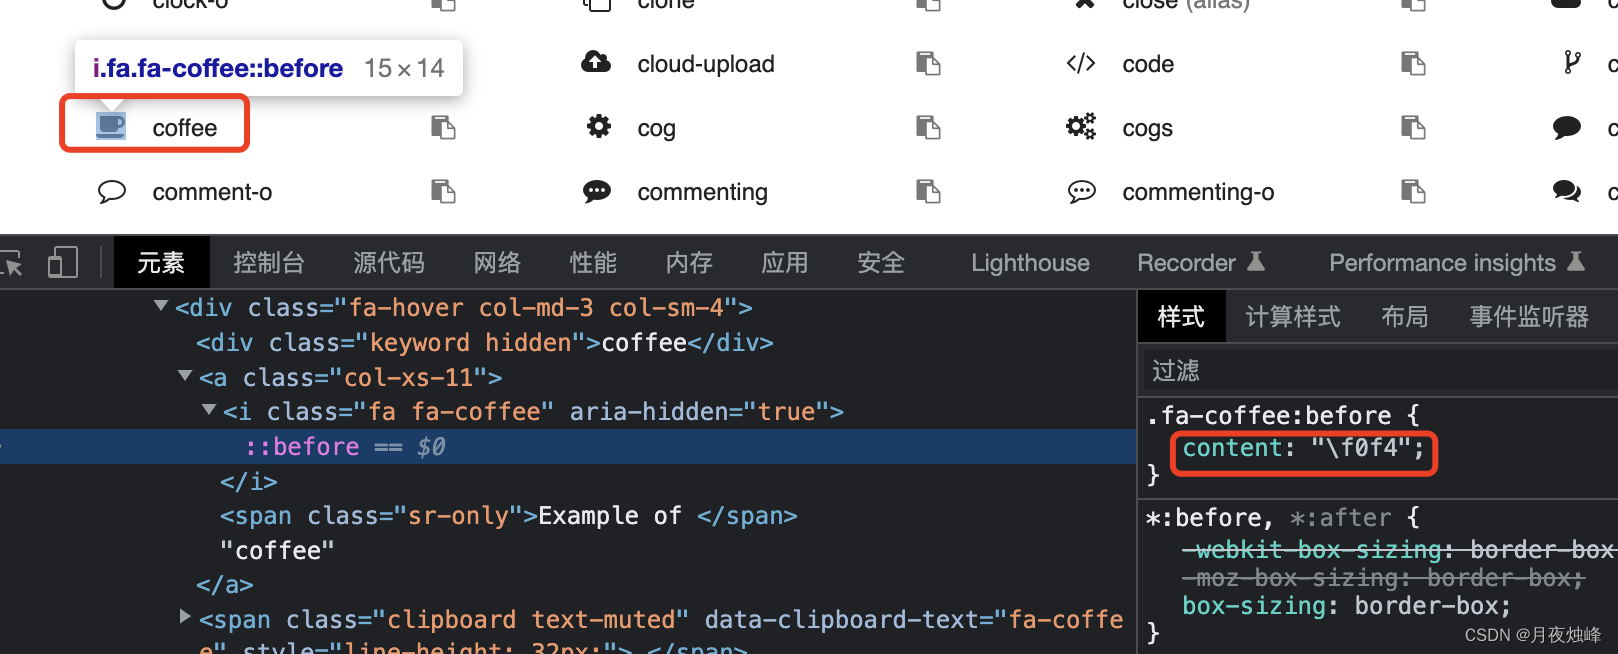Click the cloud-upload icon
Screen dimensions: 1618x654
[x=596, y=63]
